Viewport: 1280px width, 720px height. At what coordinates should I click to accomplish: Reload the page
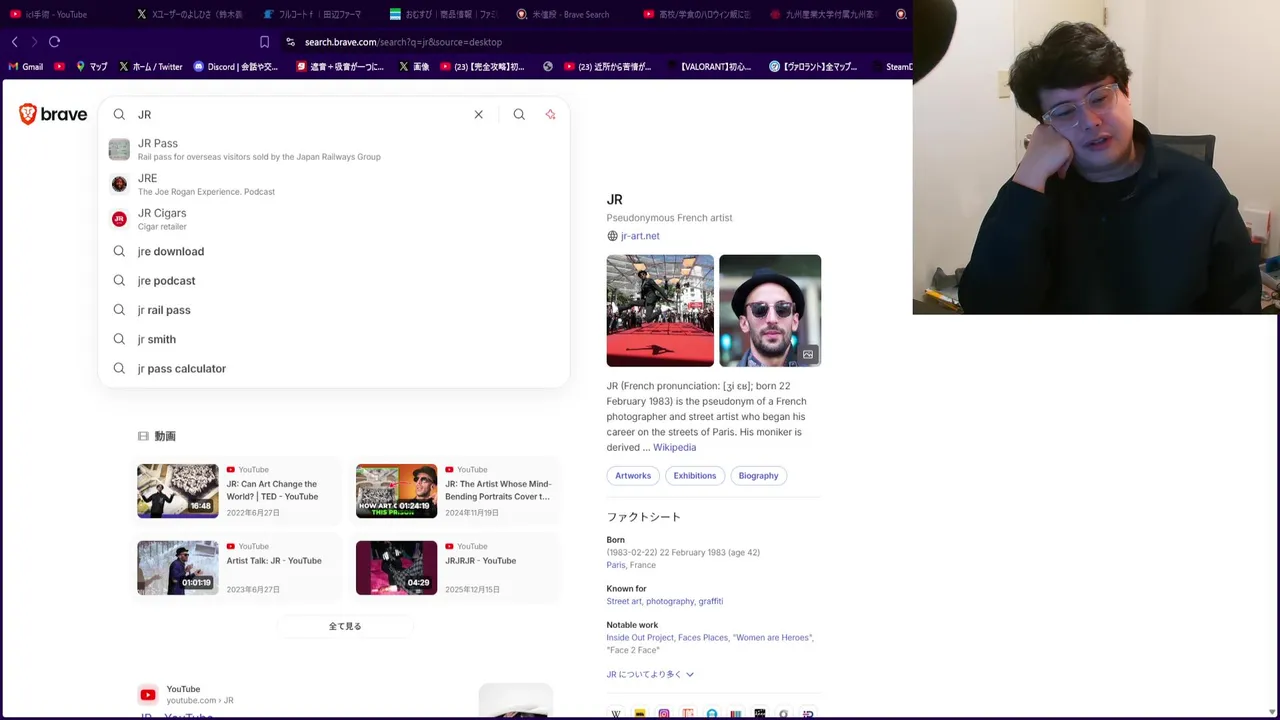[x=55, y=42]
